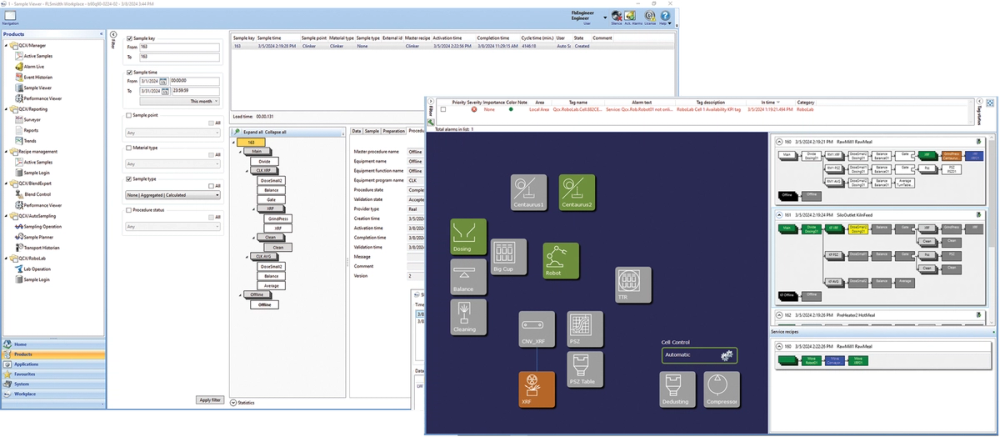Open the FlsEngineer user dropdown arrow

pos(605,17)
